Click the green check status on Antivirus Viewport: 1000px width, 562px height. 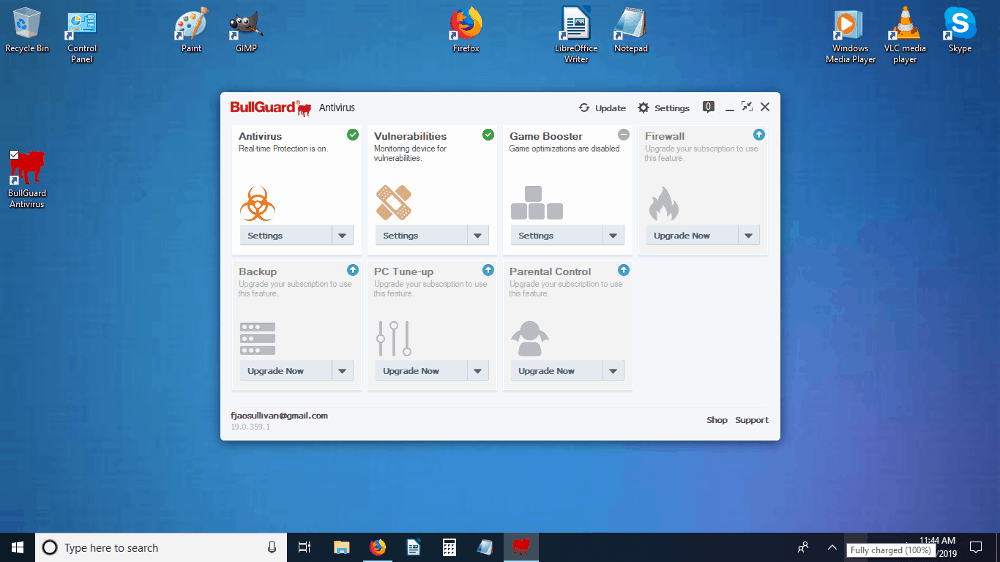(353, 135)
